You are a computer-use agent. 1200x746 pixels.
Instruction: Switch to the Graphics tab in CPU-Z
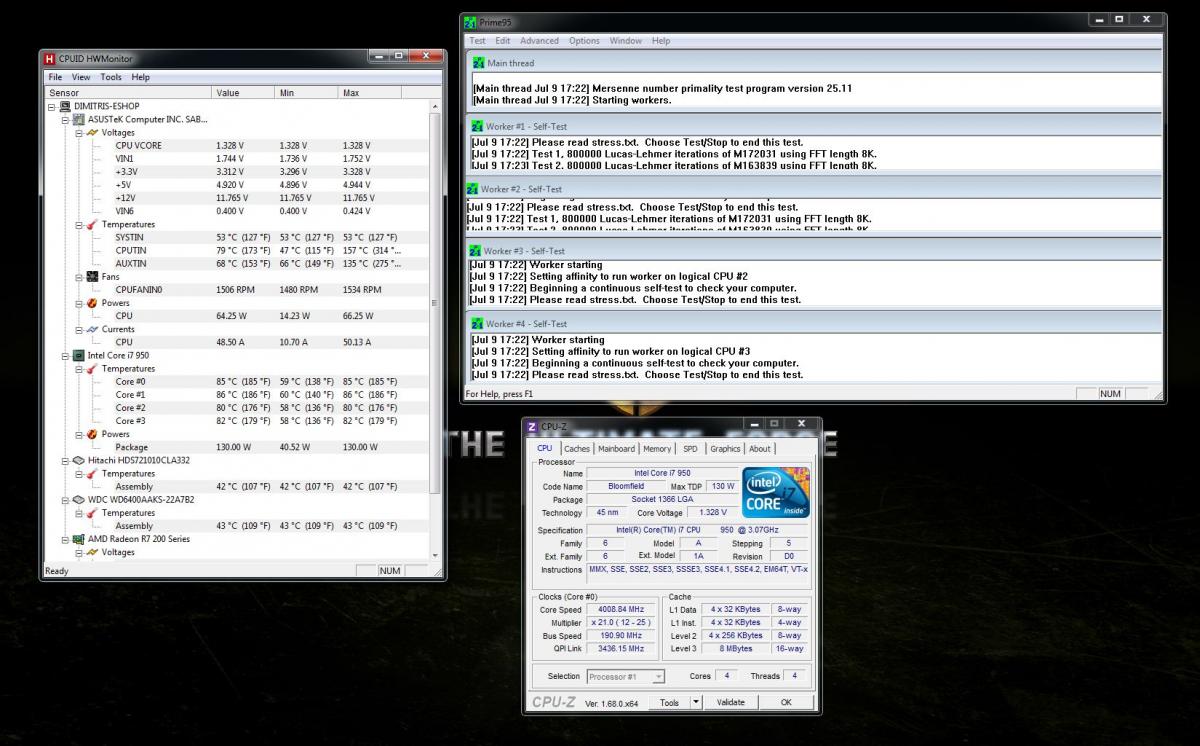point(725,449)
